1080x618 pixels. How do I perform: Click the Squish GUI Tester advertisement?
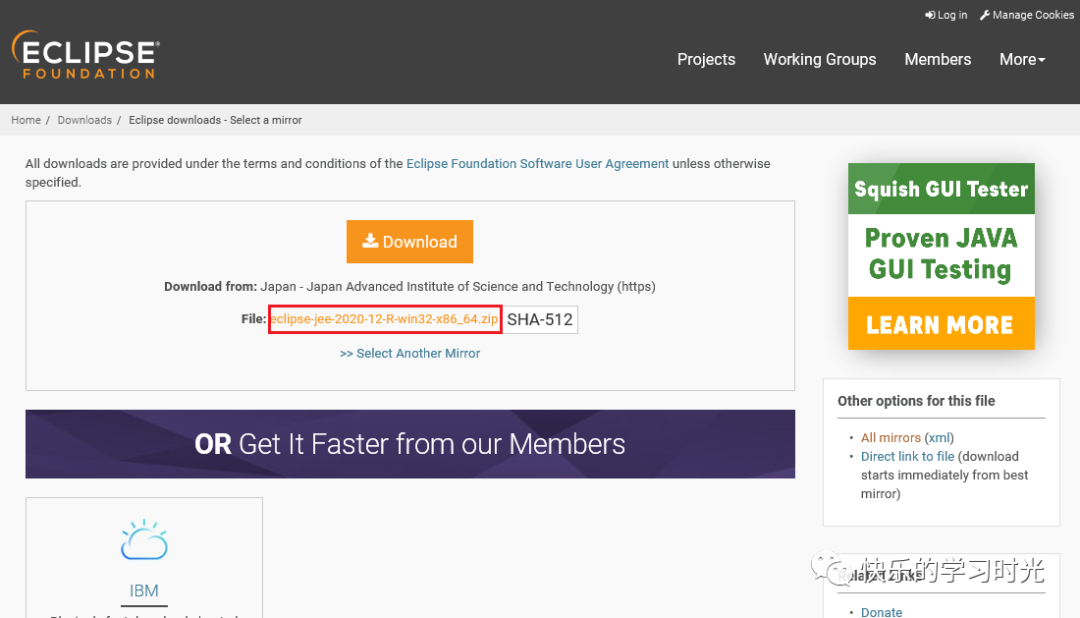tap(941, 256)
